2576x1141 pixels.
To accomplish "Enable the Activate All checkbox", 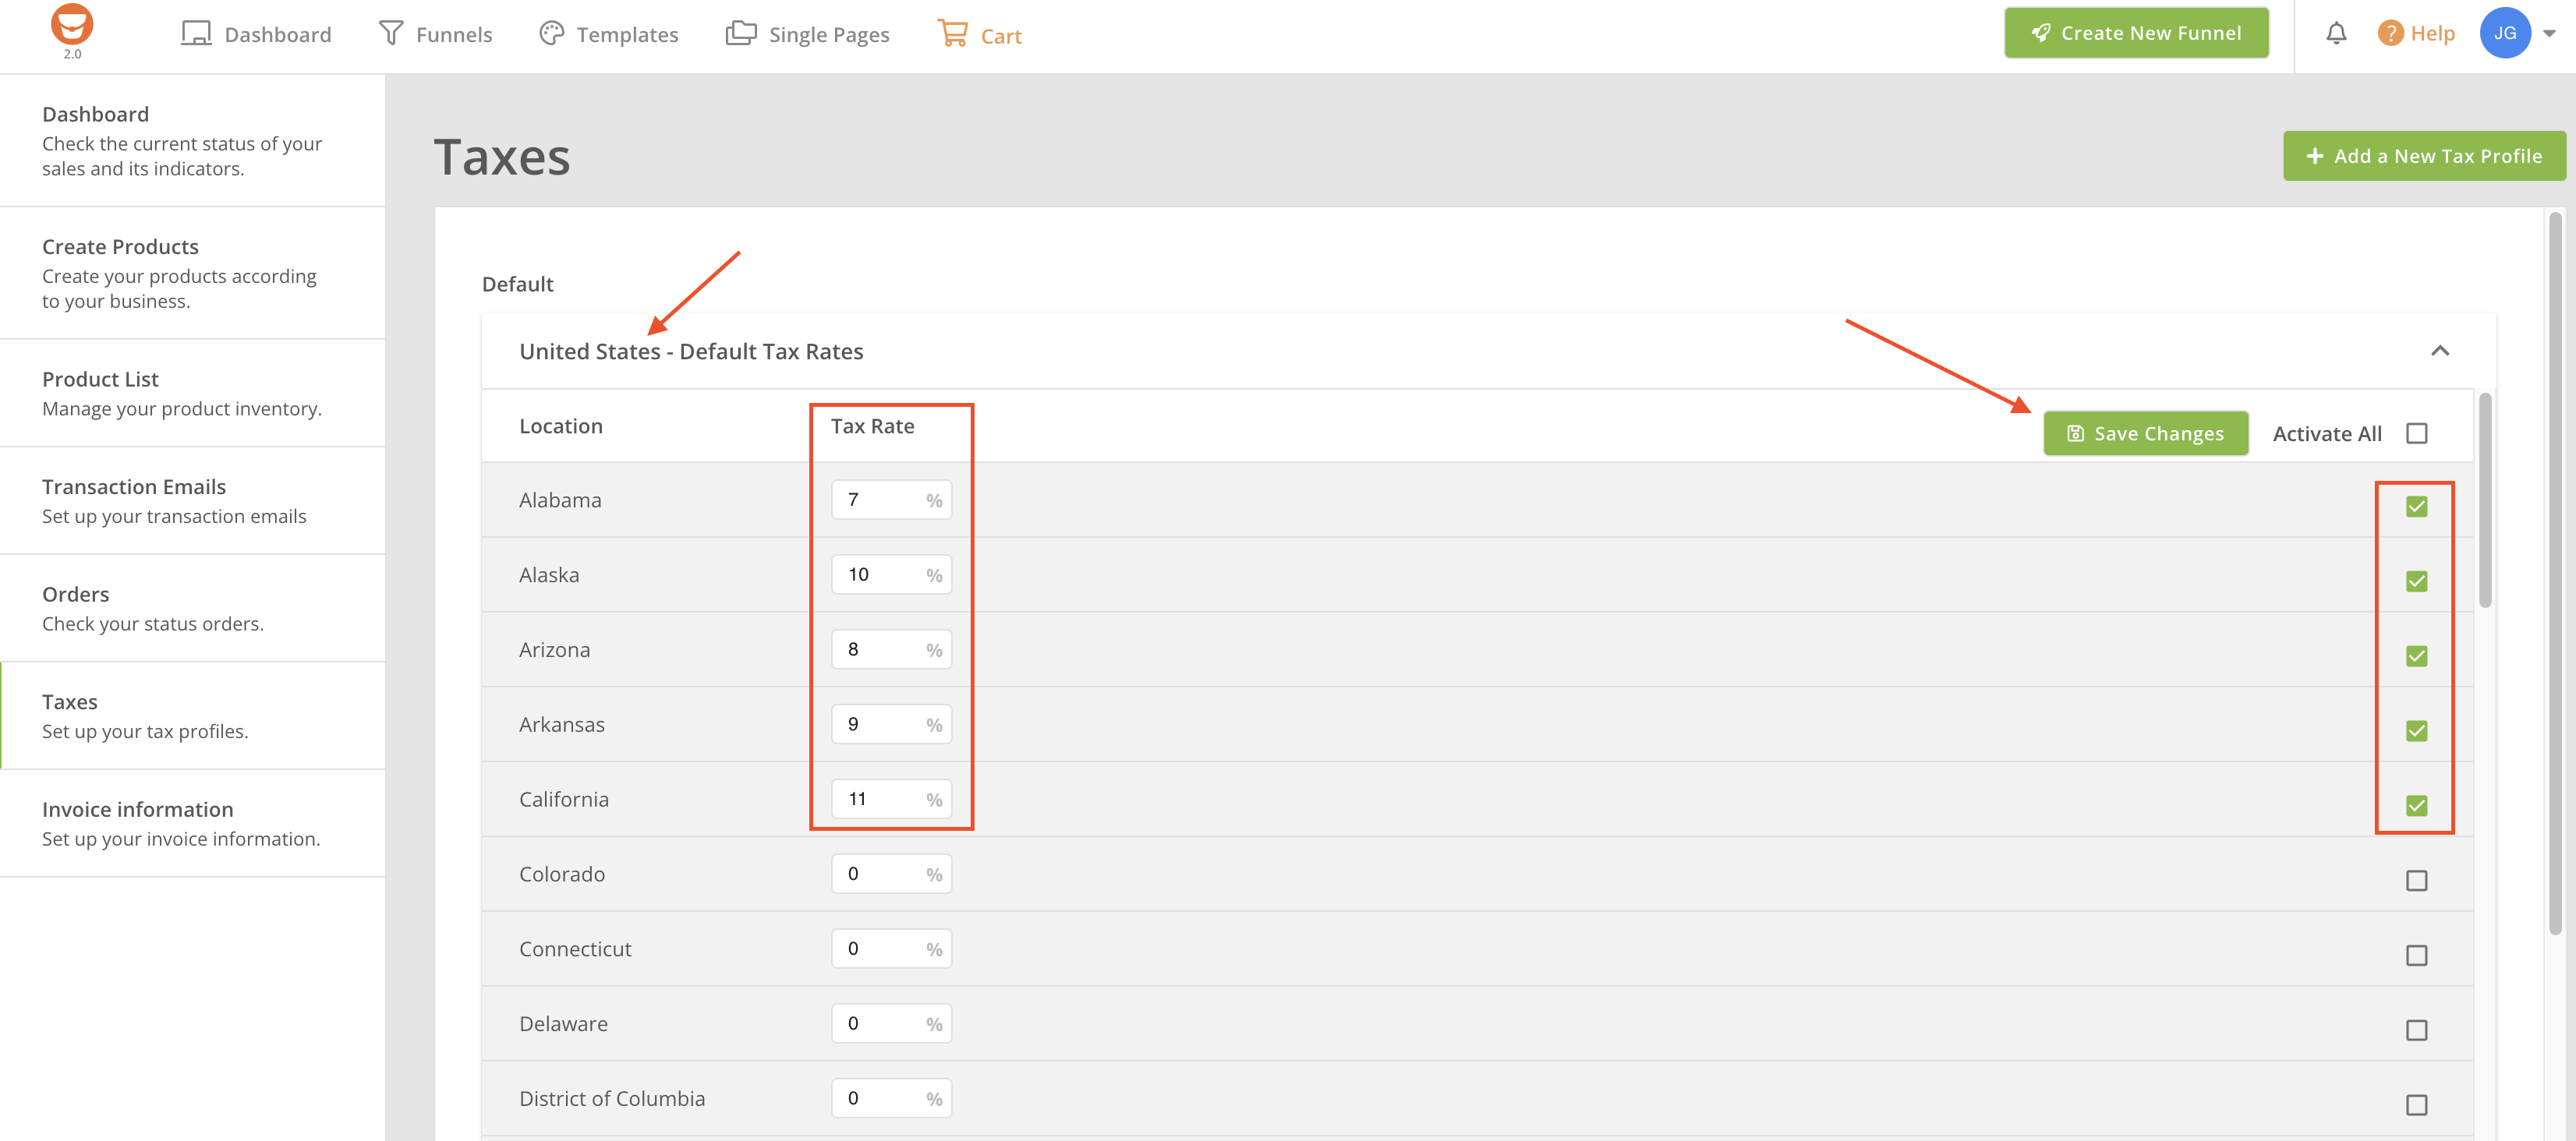I will pos(2417,434).
